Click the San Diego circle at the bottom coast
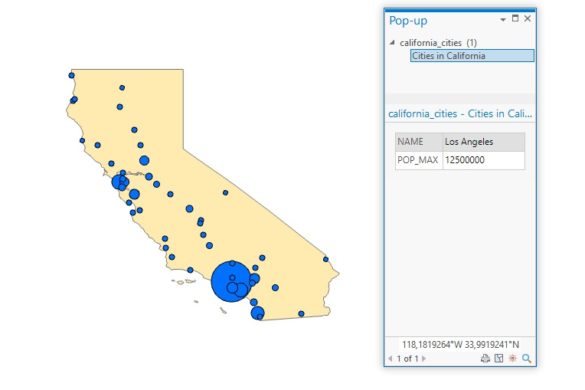The image size is (585, 390). (257, 313)
